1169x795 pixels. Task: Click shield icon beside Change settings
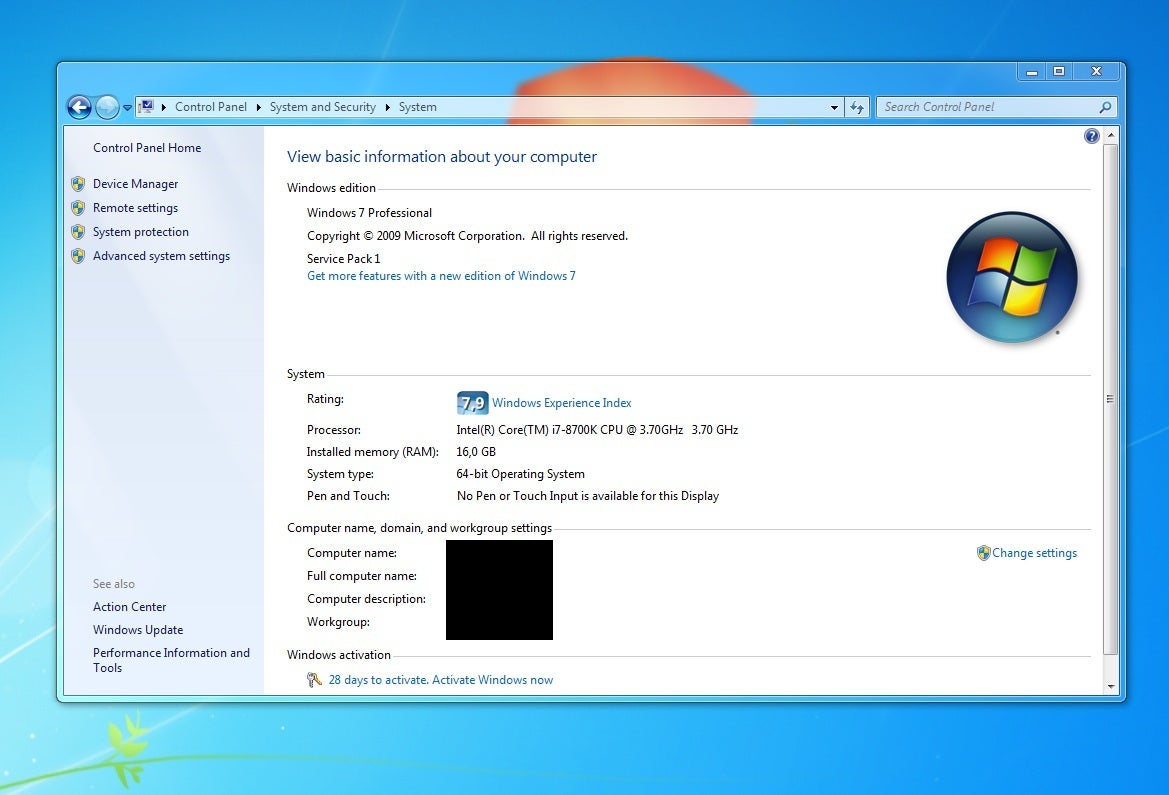tap(983, 553)
